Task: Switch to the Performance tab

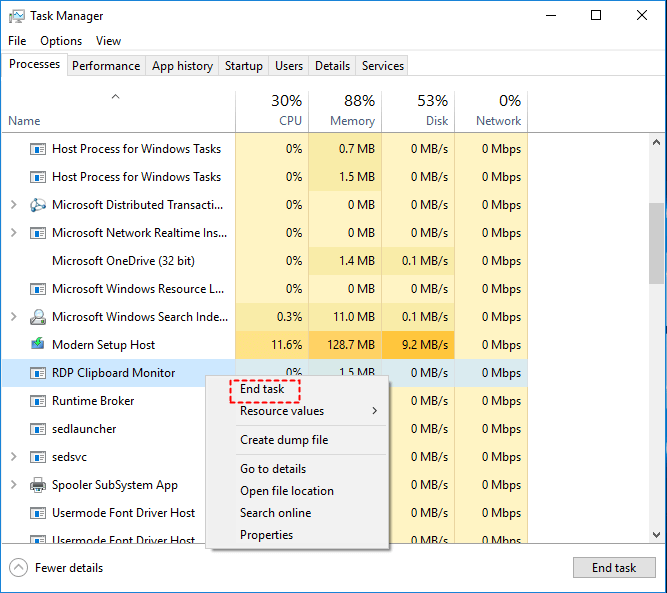Action: pos(106,66)
